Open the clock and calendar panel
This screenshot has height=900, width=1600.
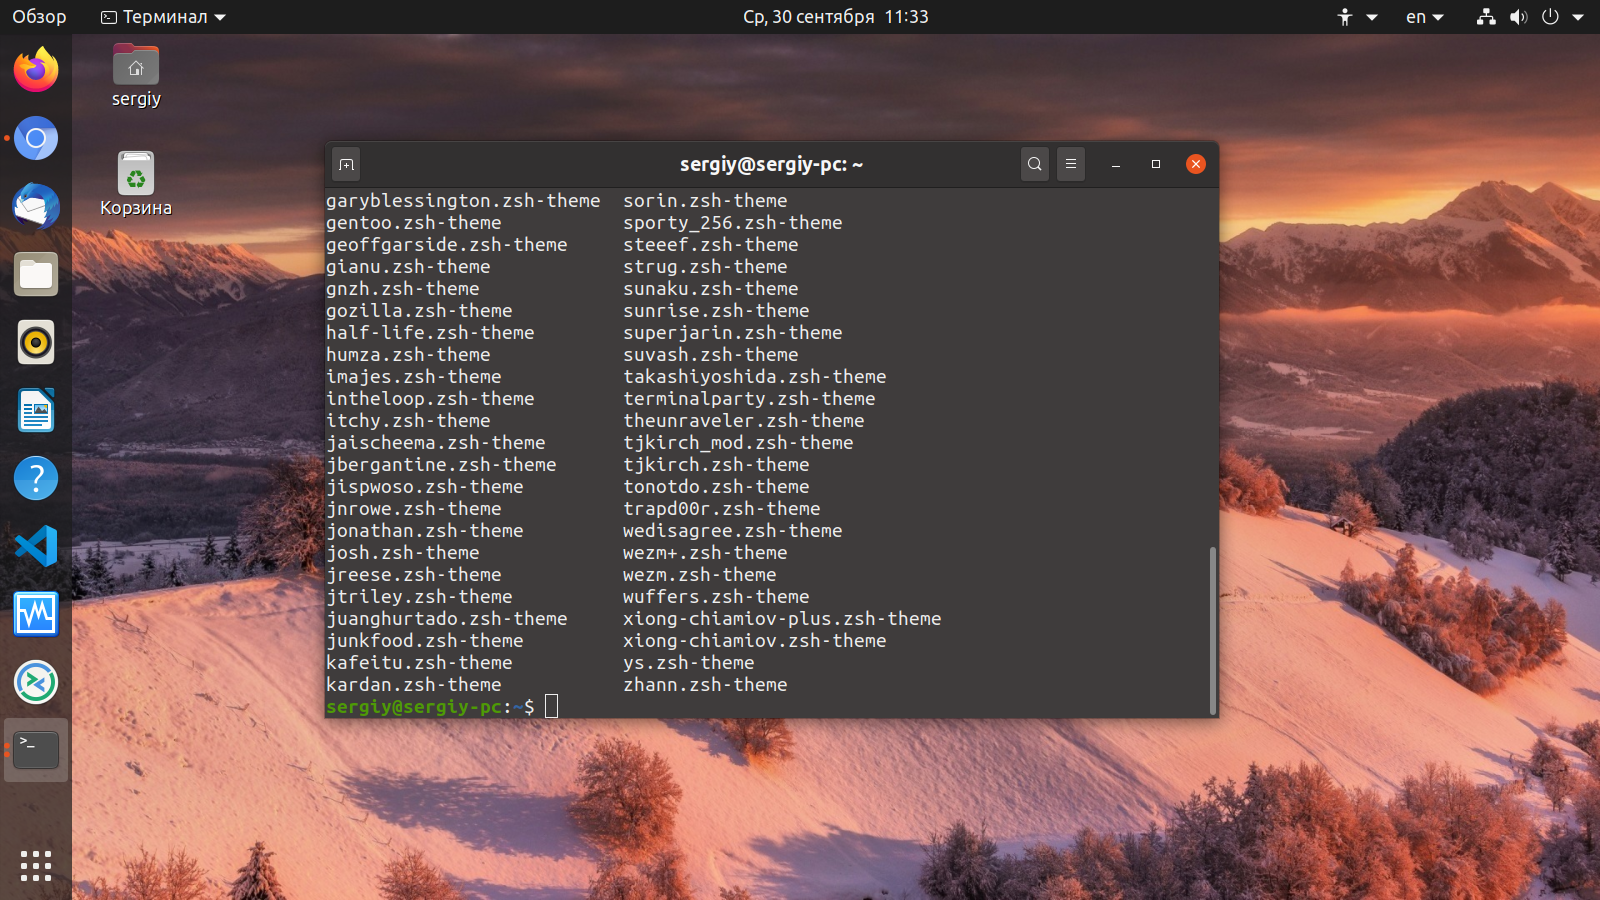click(836, 17)
